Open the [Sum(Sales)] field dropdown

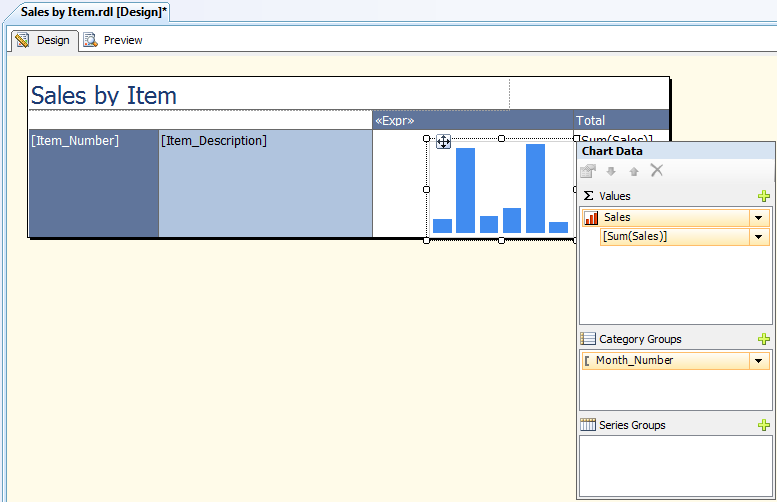759,237
